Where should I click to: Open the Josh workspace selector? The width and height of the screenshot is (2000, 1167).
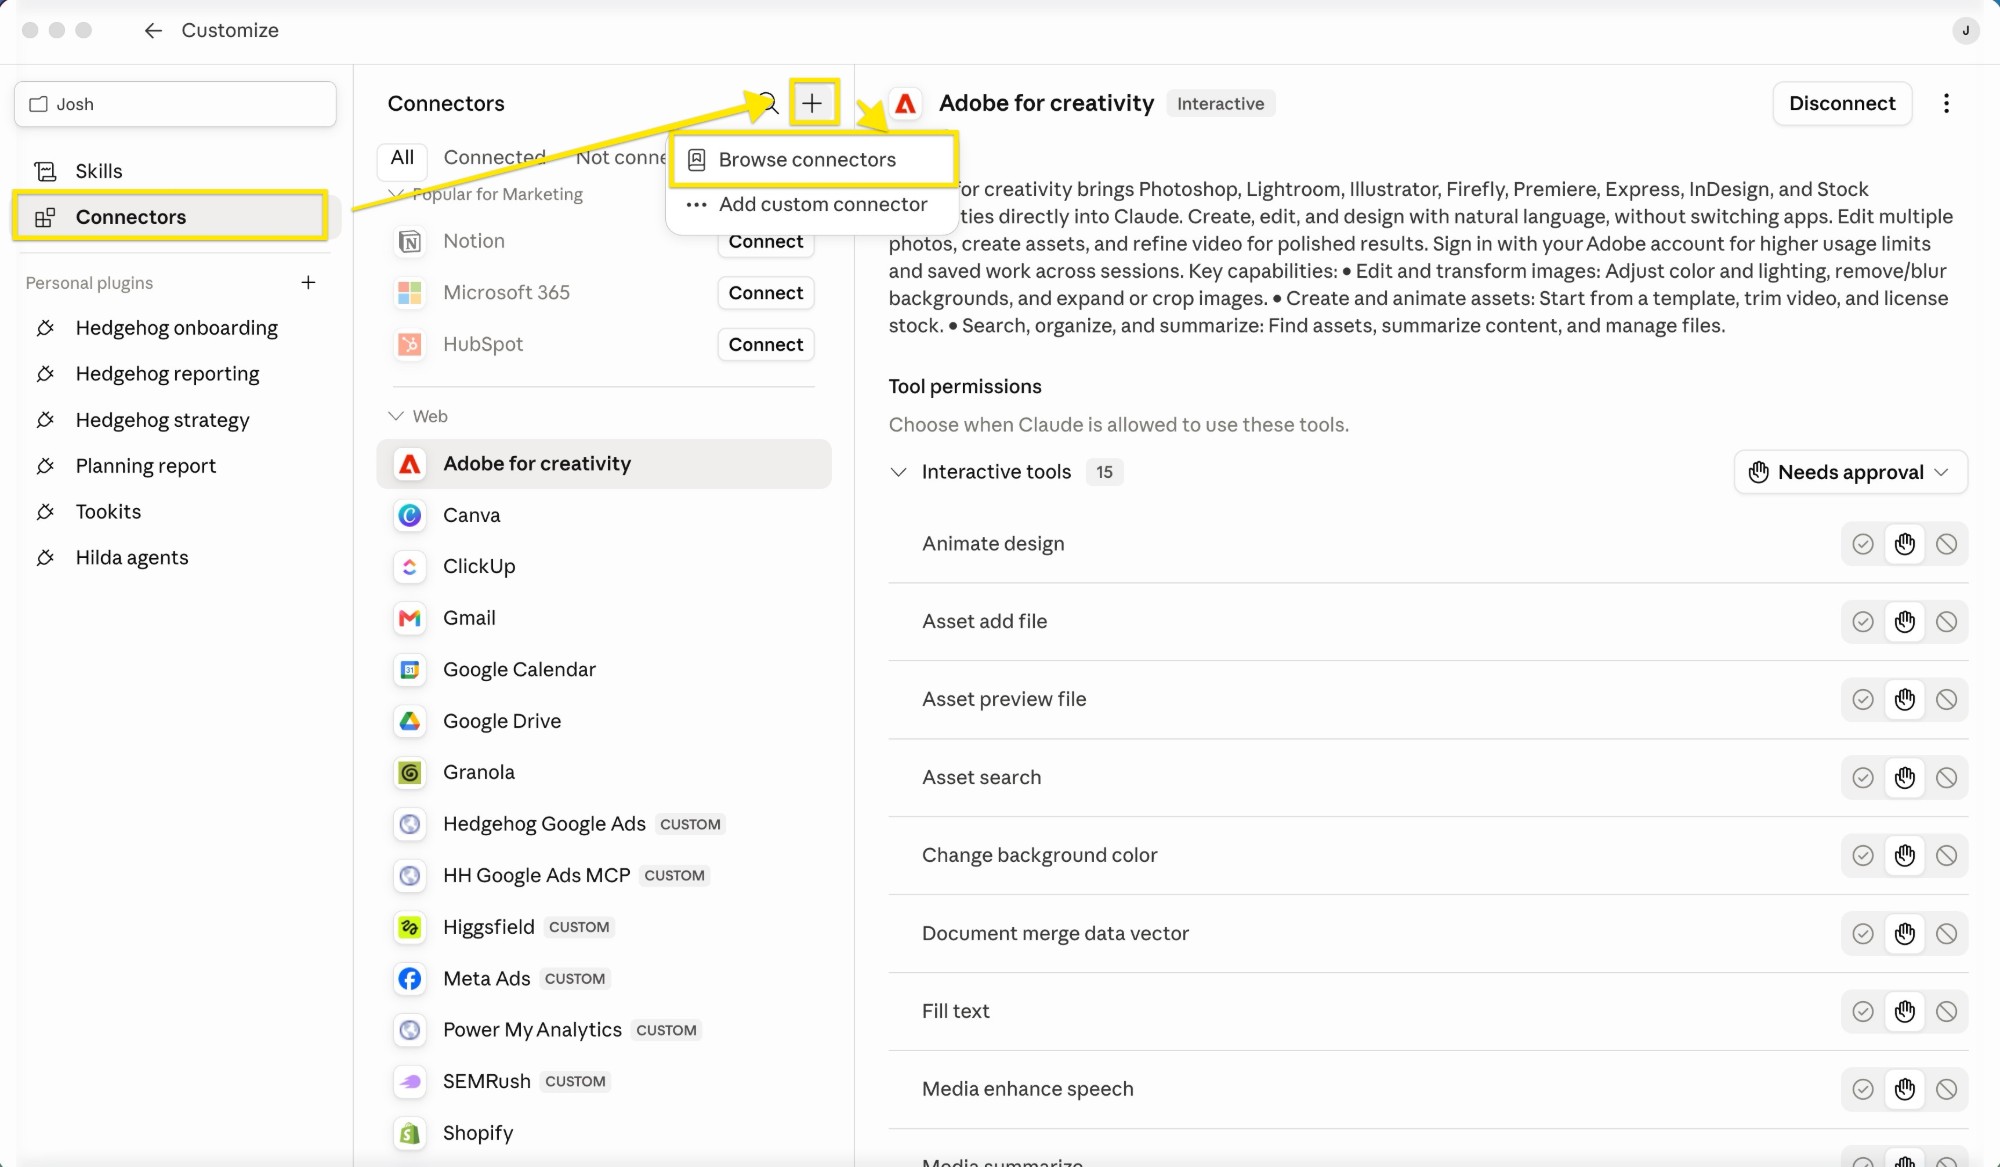175,104
